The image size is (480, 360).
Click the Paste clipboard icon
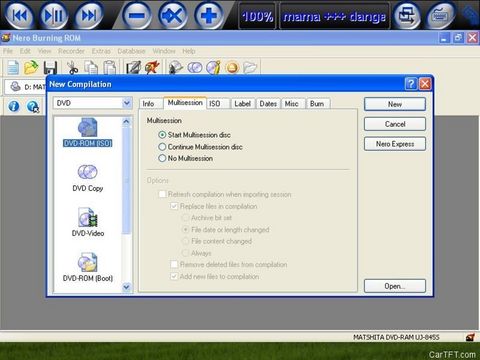(x=110, y=68)
